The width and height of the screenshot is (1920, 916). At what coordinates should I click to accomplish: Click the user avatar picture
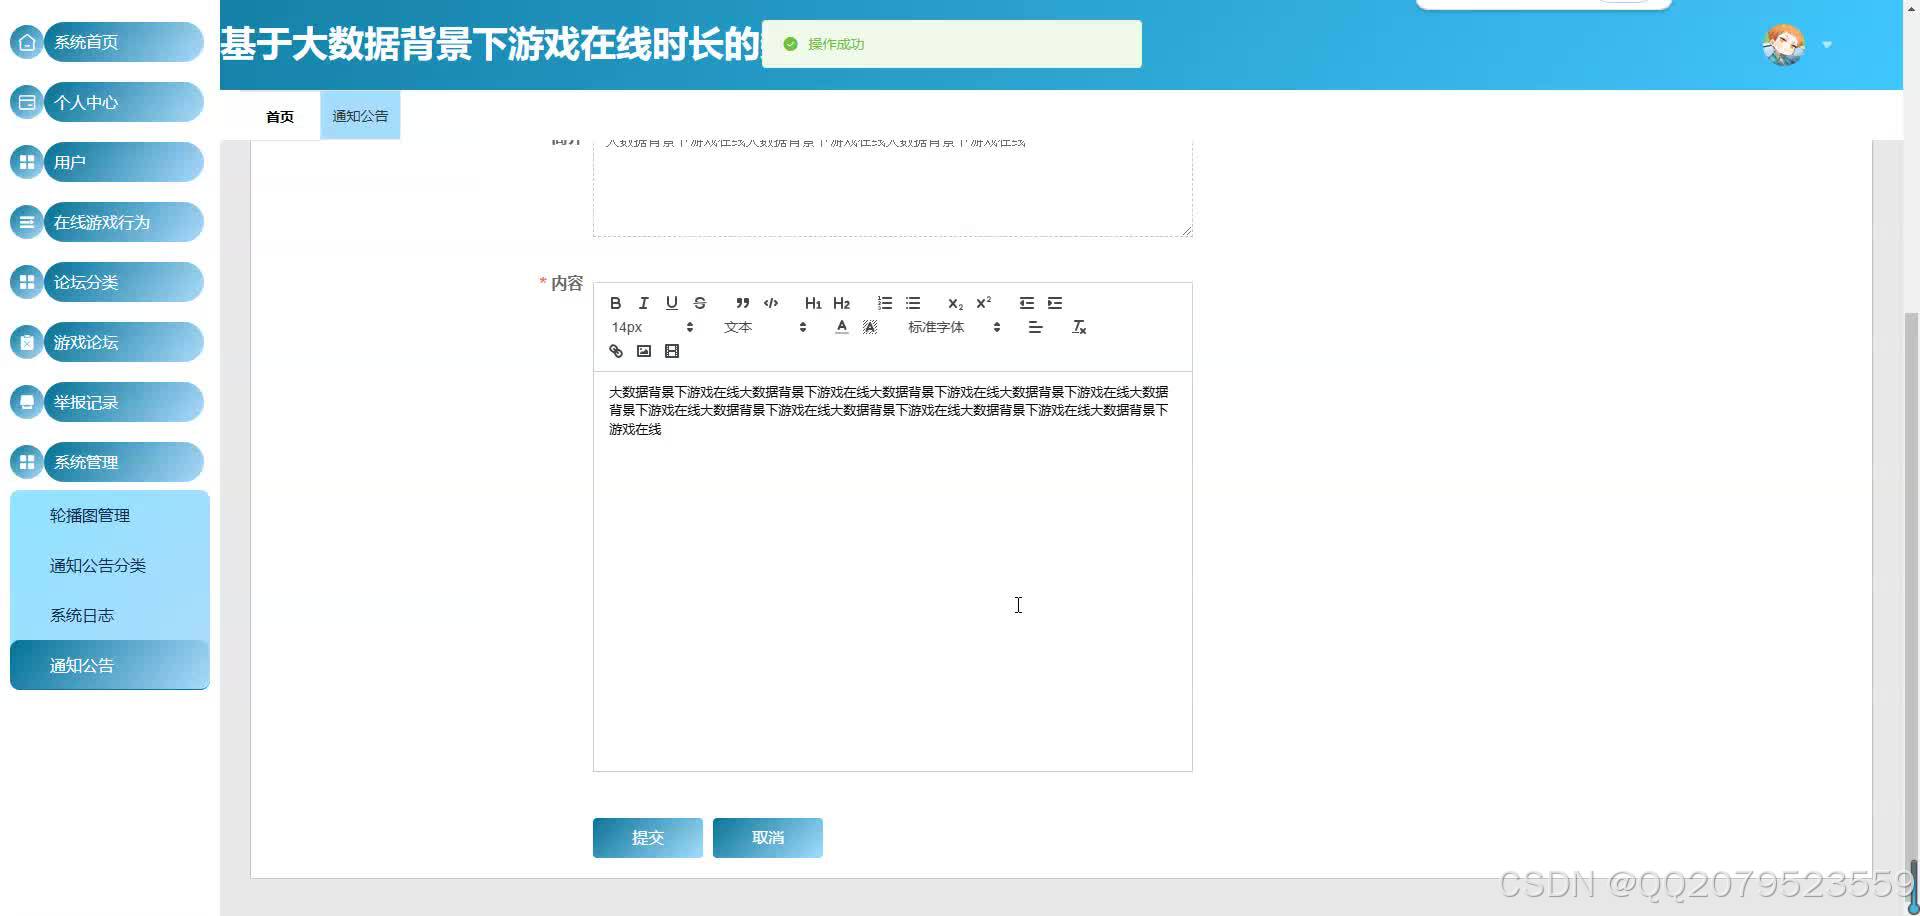pos(1783,45)
